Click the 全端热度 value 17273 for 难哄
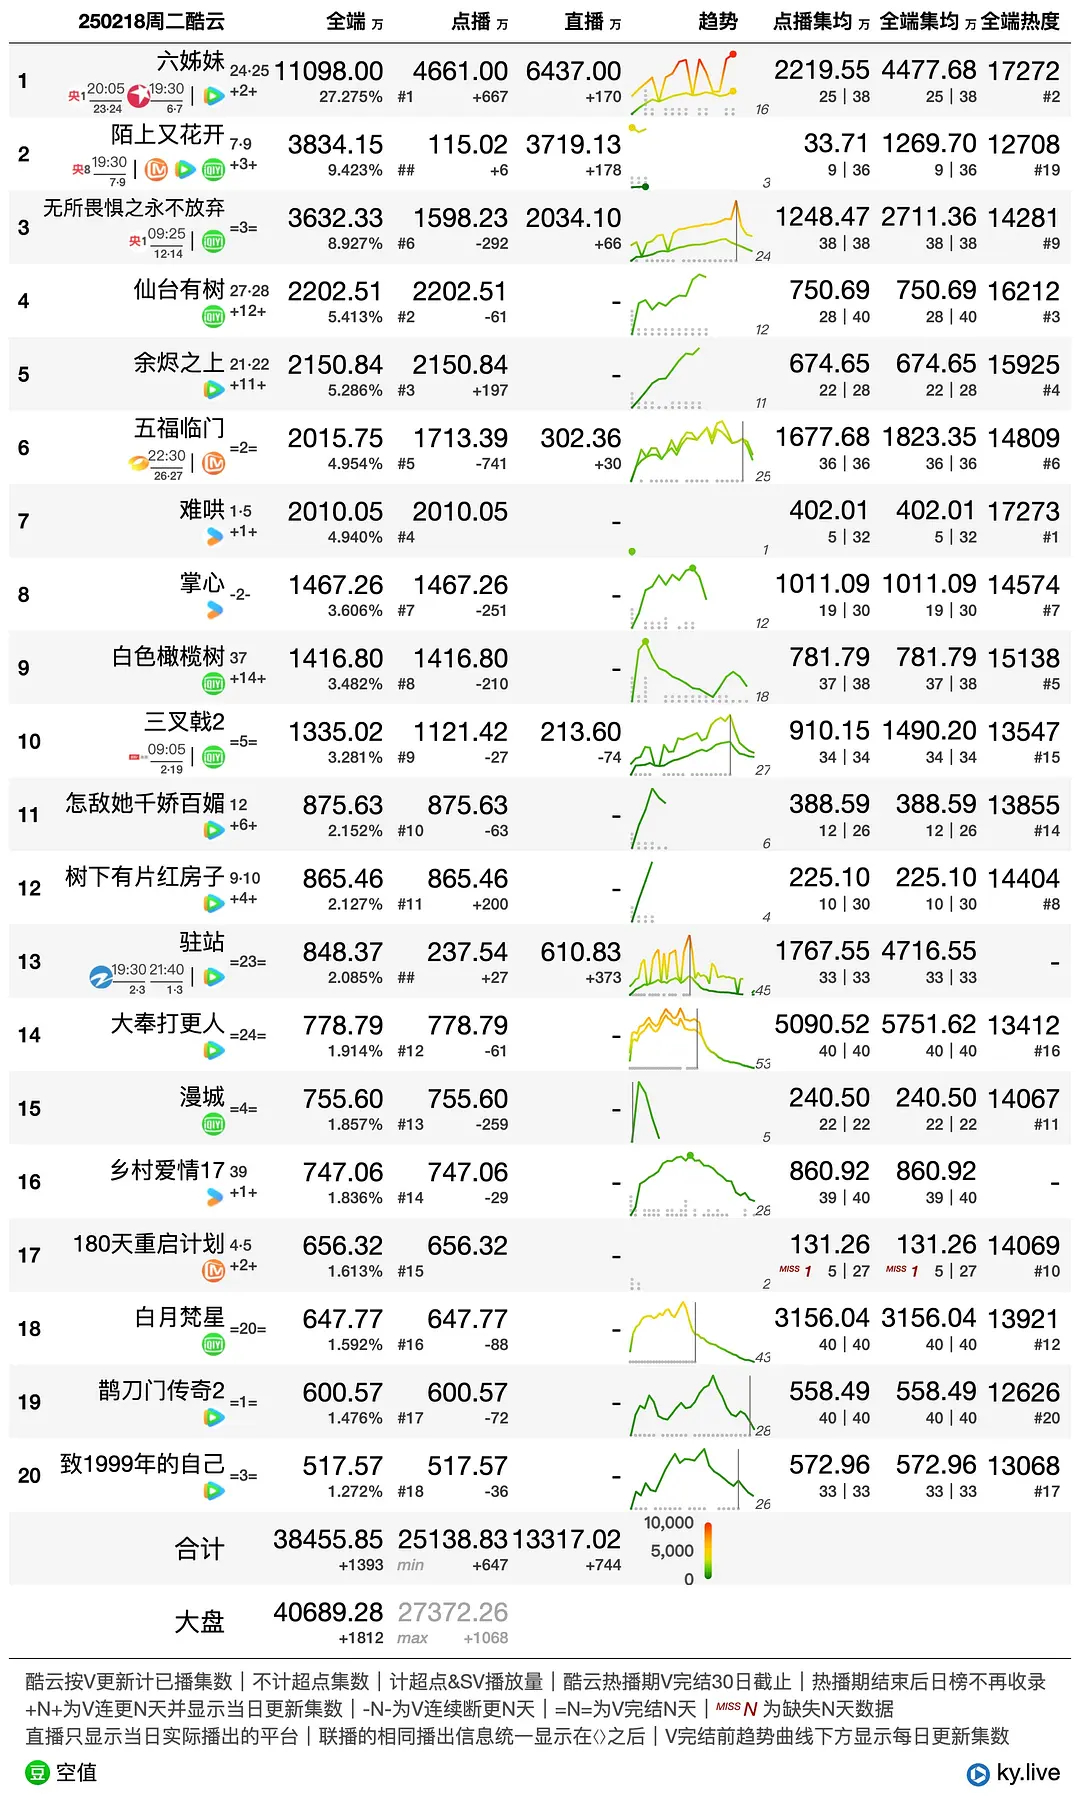 tap(1023, 511)
